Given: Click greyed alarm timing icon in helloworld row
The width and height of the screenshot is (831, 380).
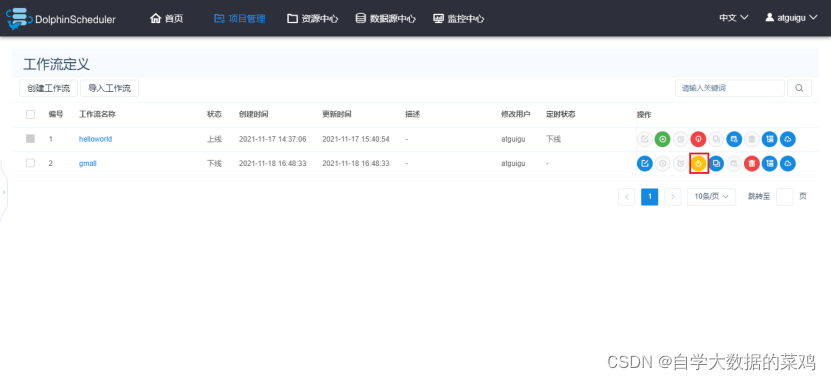Looking at the screenshot, I should pos(680,139).
